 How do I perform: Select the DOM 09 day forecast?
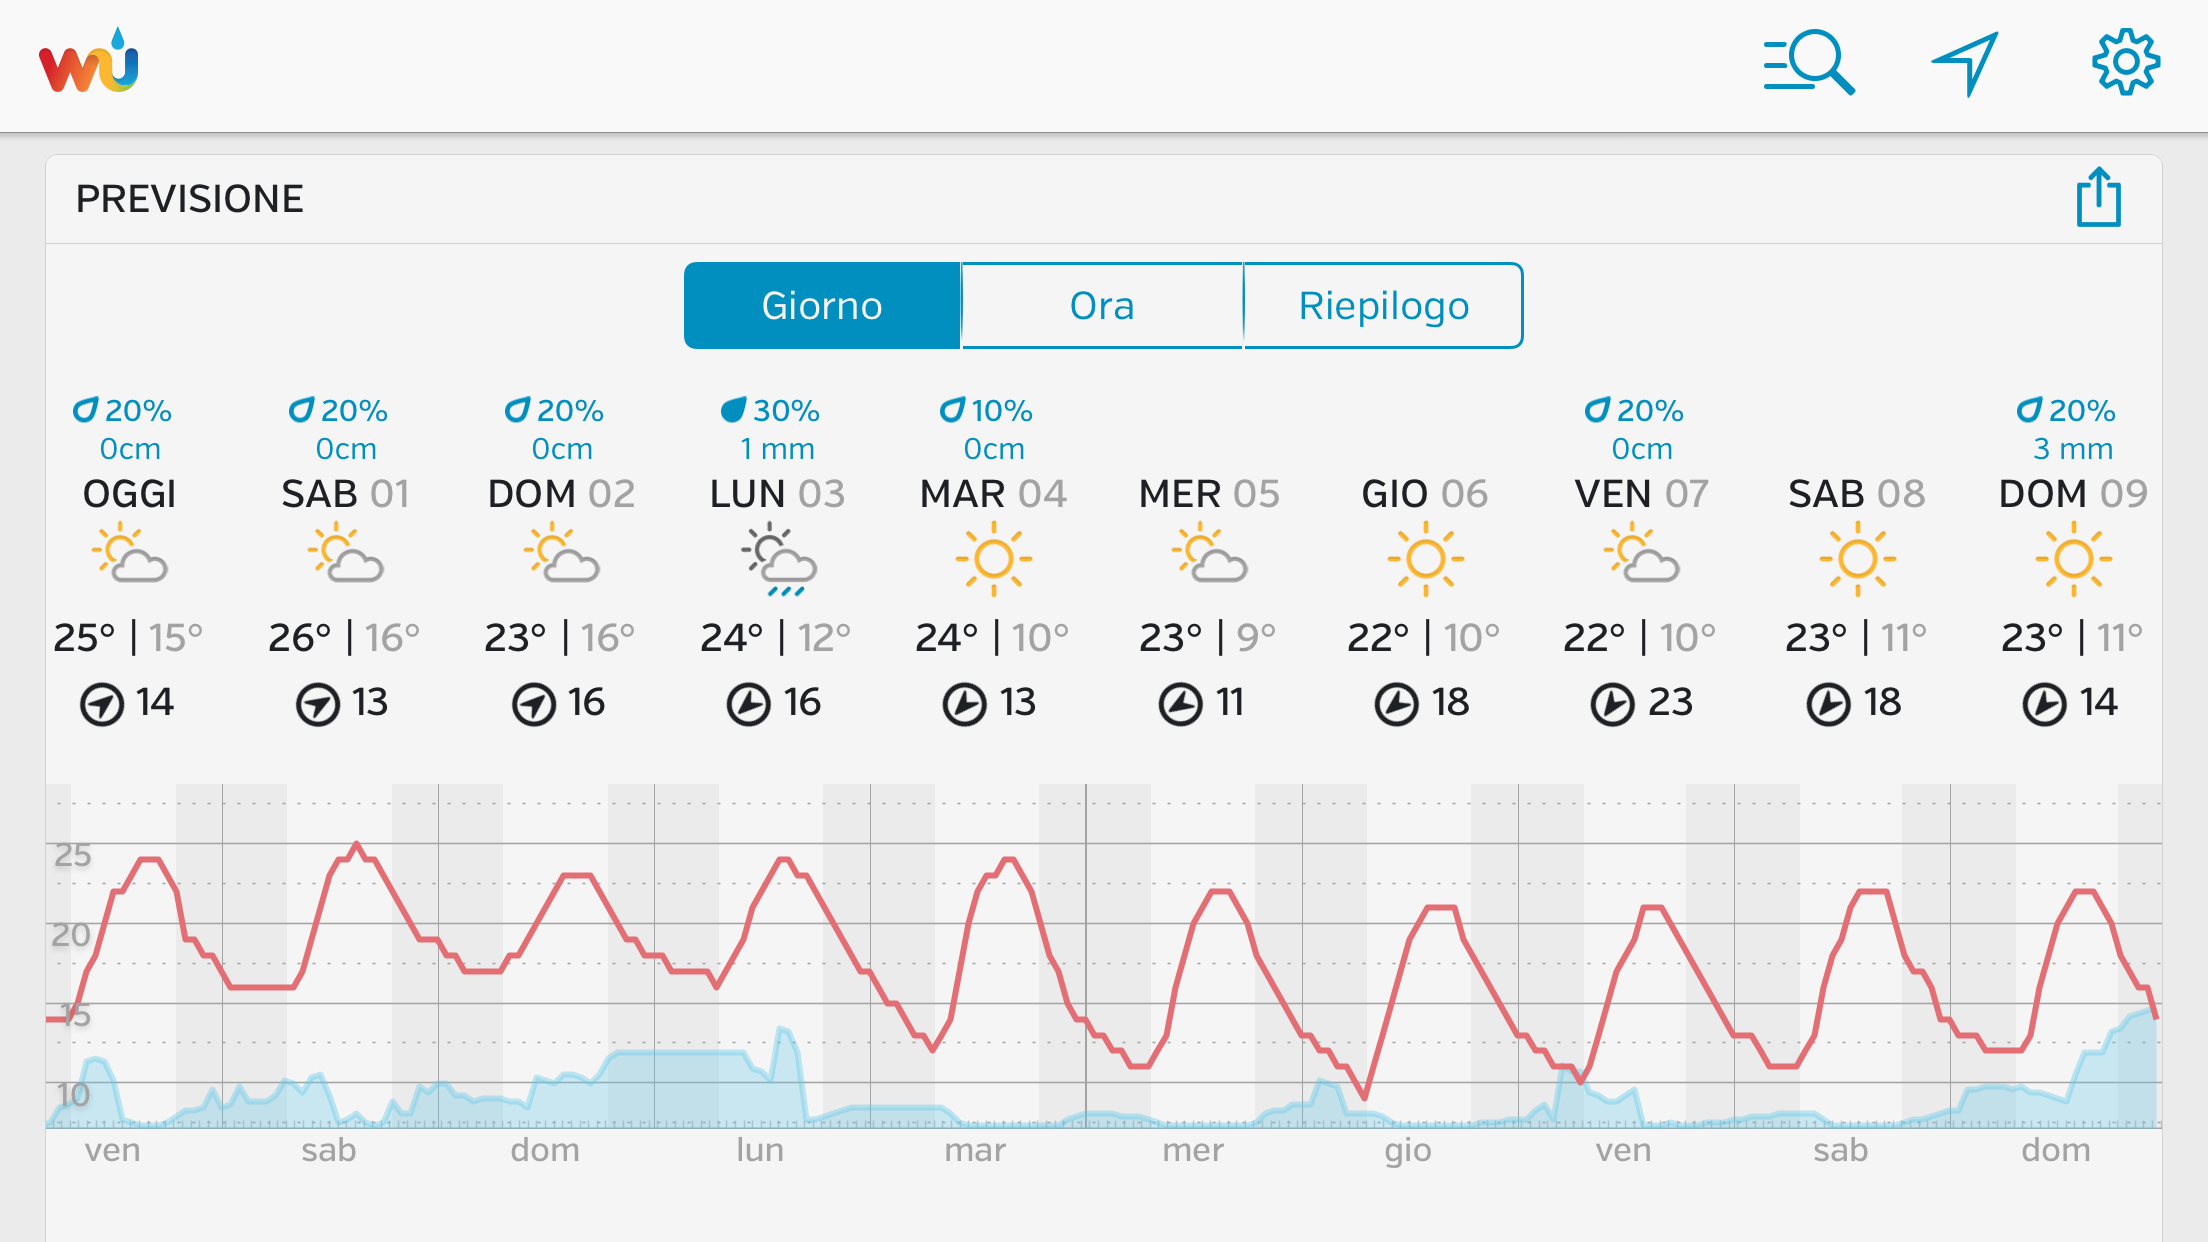point(2073,494)
